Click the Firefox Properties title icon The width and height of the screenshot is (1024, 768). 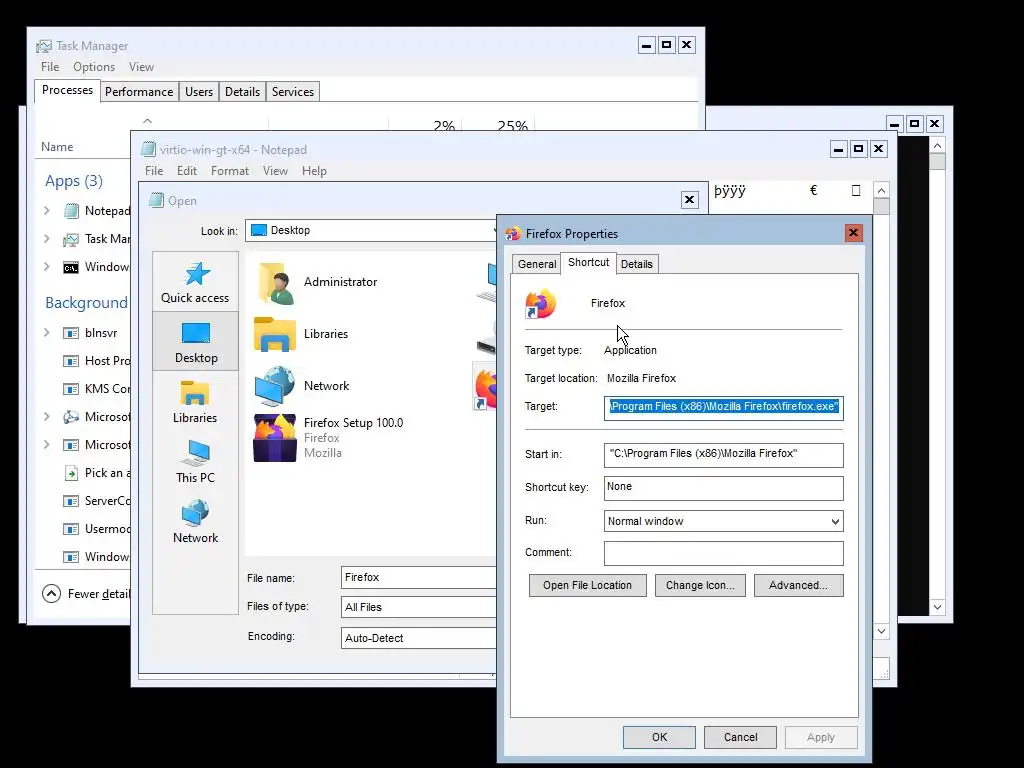pos(513,234)
